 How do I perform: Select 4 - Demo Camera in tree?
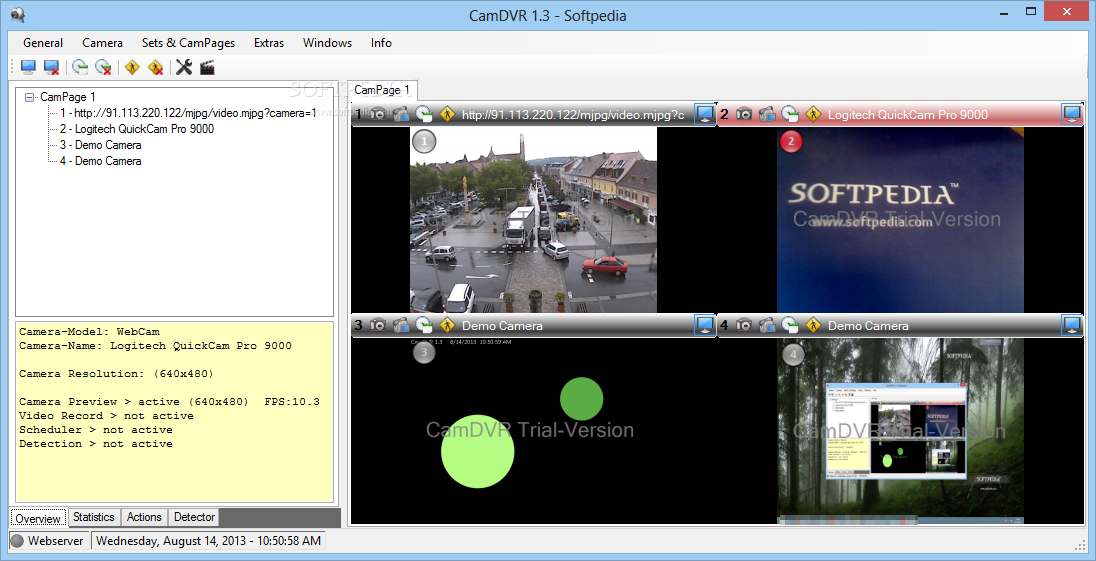101,161
